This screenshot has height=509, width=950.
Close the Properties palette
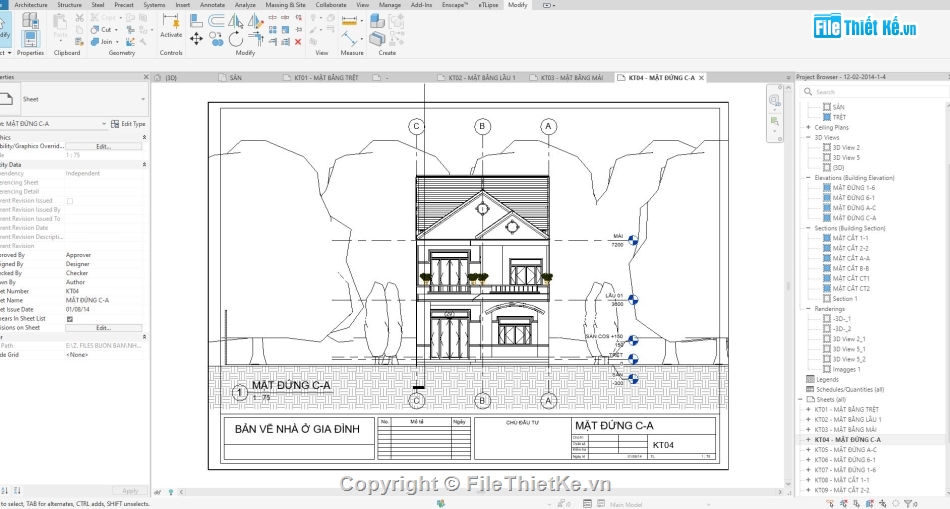click(145, 77)
